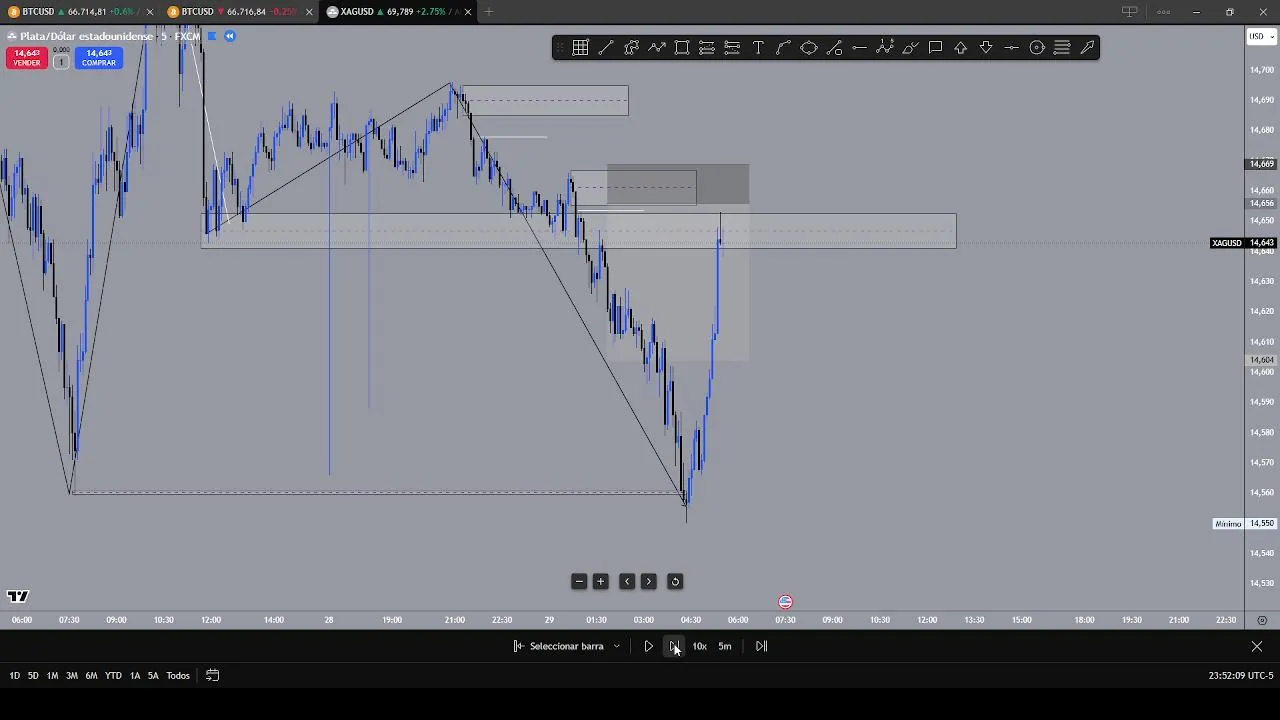
Task: Open the time axis settings gear
Action: click(x=1262, y=620)
